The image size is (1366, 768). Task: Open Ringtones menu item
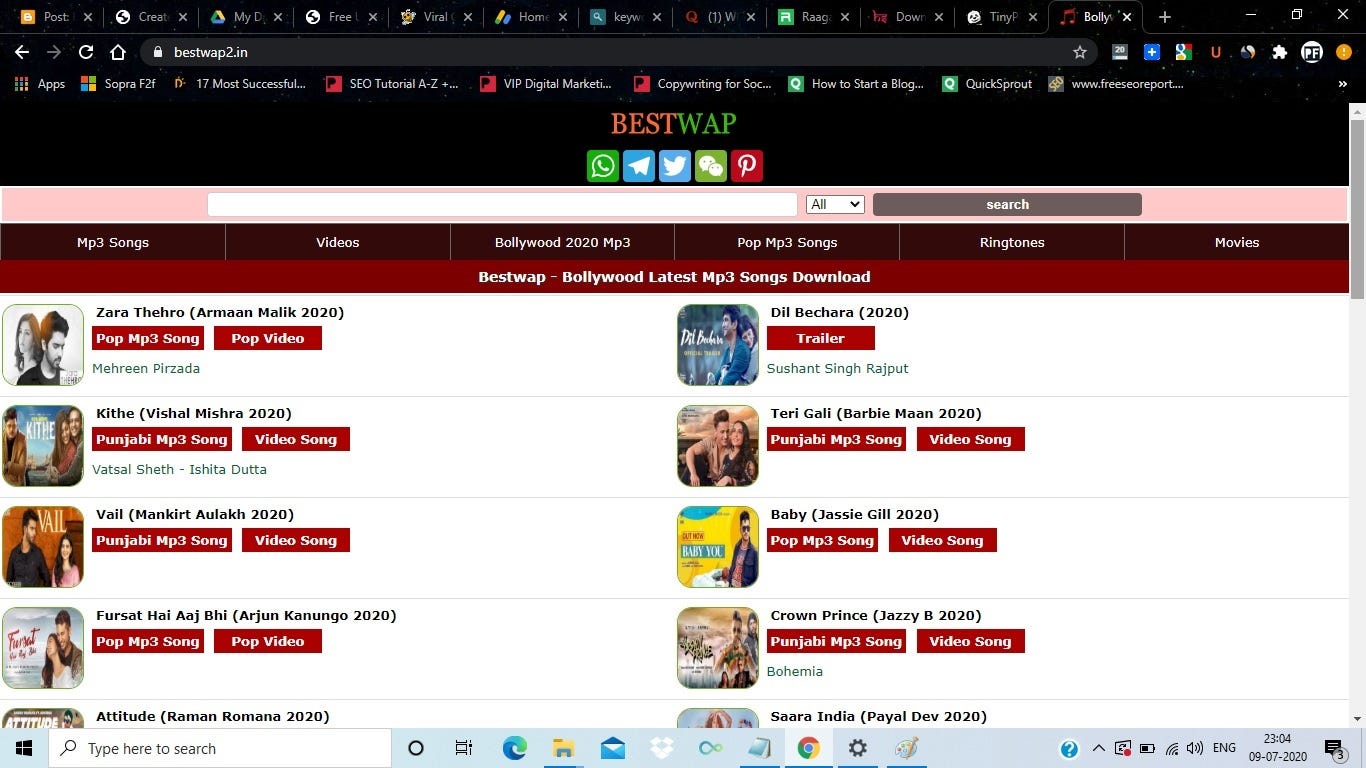click(x=1012, y=242)
